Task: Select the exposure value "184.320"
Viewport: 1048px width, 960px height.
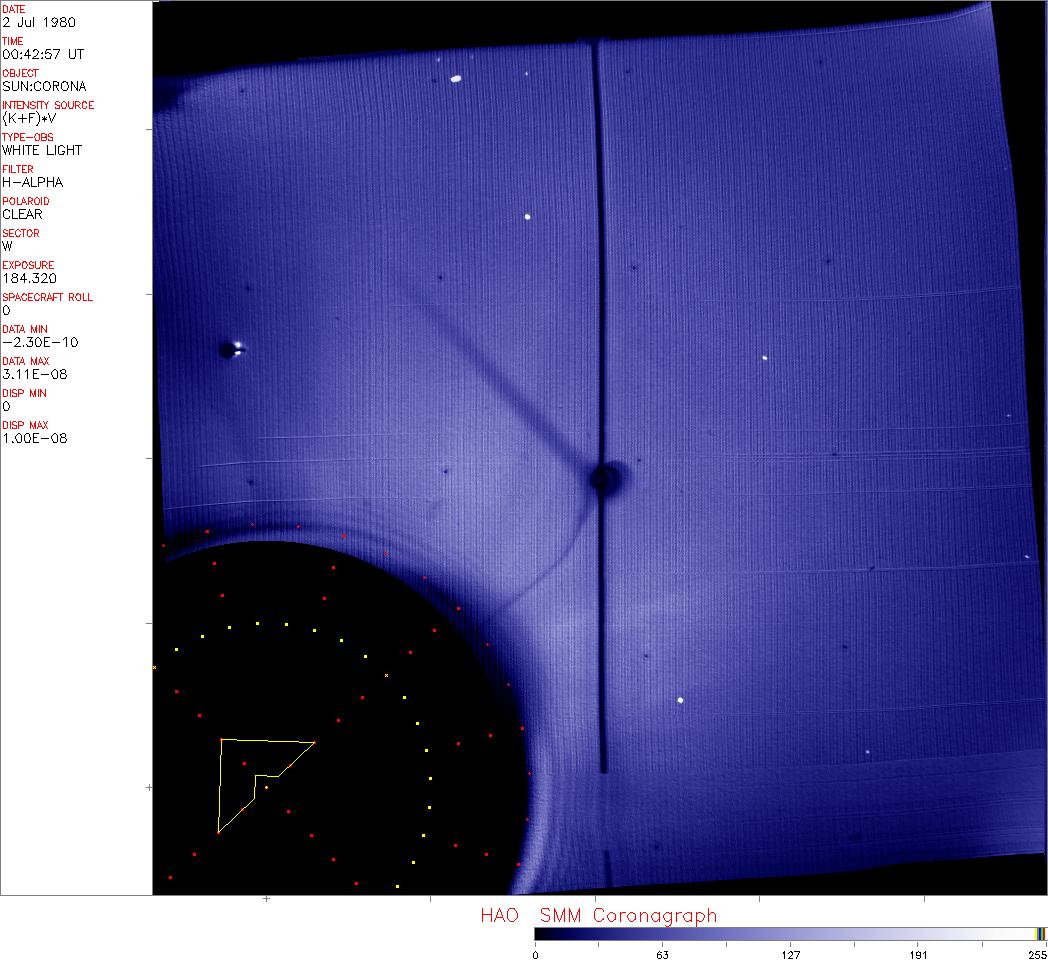Action: click(29, 278)
